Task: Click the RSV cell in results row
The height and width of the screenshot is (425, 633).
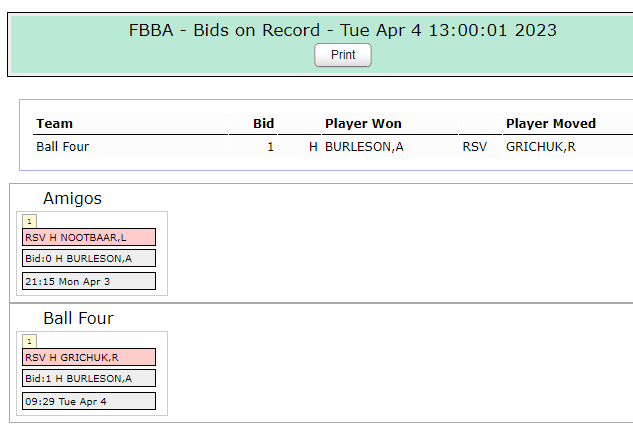Action: (474, 147)
